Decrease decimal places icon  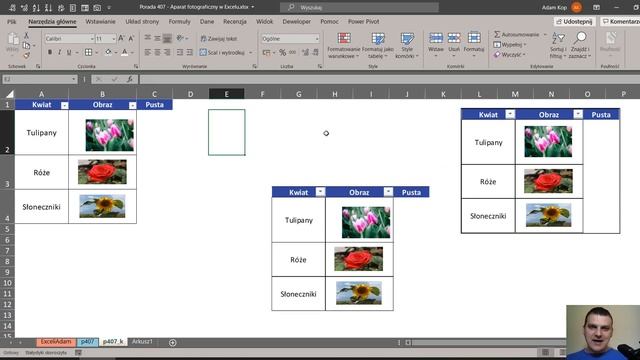(x=316, y=52)
